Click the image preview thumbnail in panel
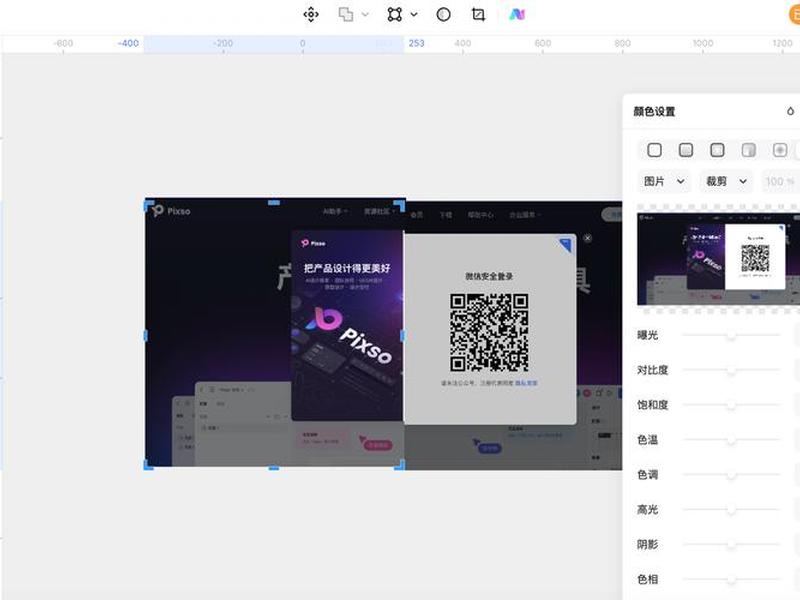This screenshot has height=600, width=800. (x=718, y=259)
